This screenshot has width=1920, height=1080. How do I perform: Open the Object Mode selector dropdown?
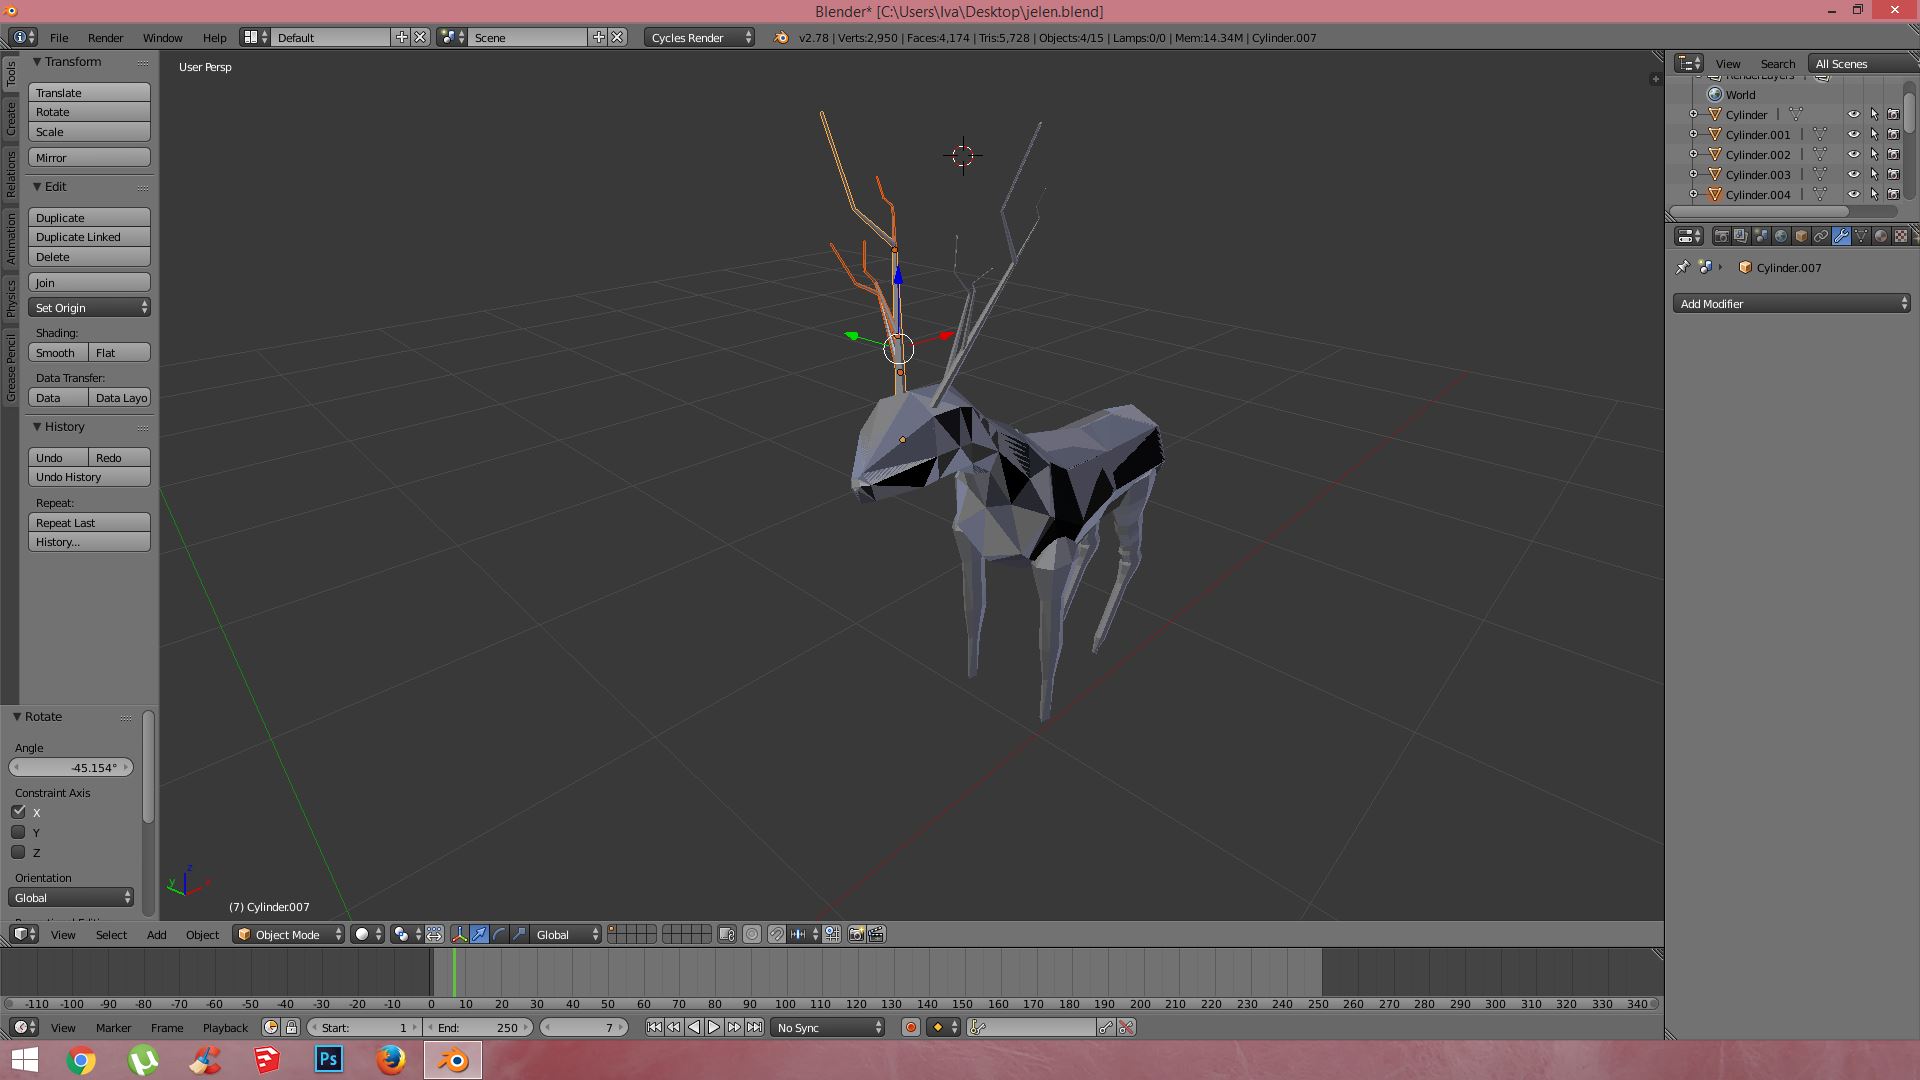289,934
